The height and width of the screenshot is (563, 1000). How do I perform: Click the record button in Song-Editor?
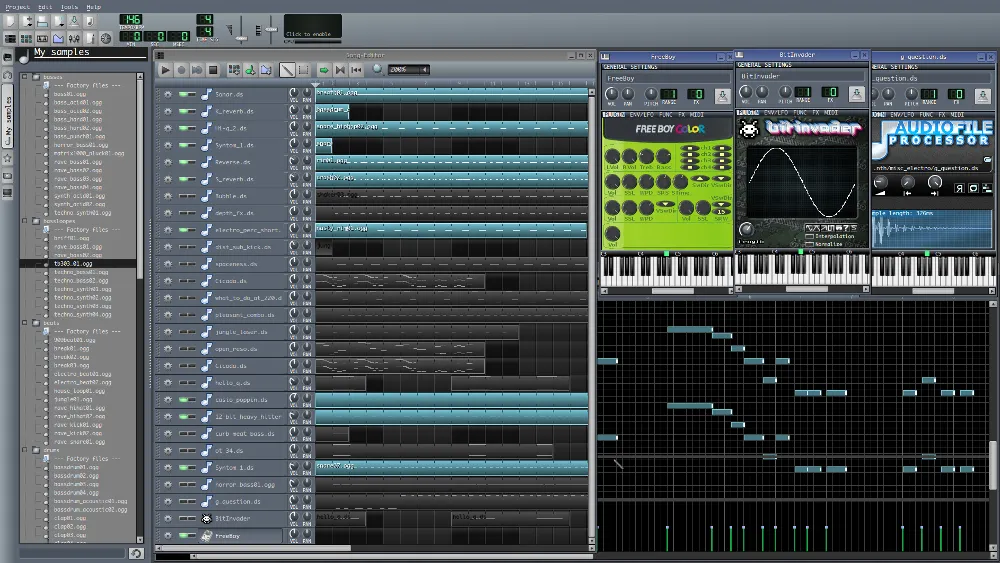click(181, 70)
